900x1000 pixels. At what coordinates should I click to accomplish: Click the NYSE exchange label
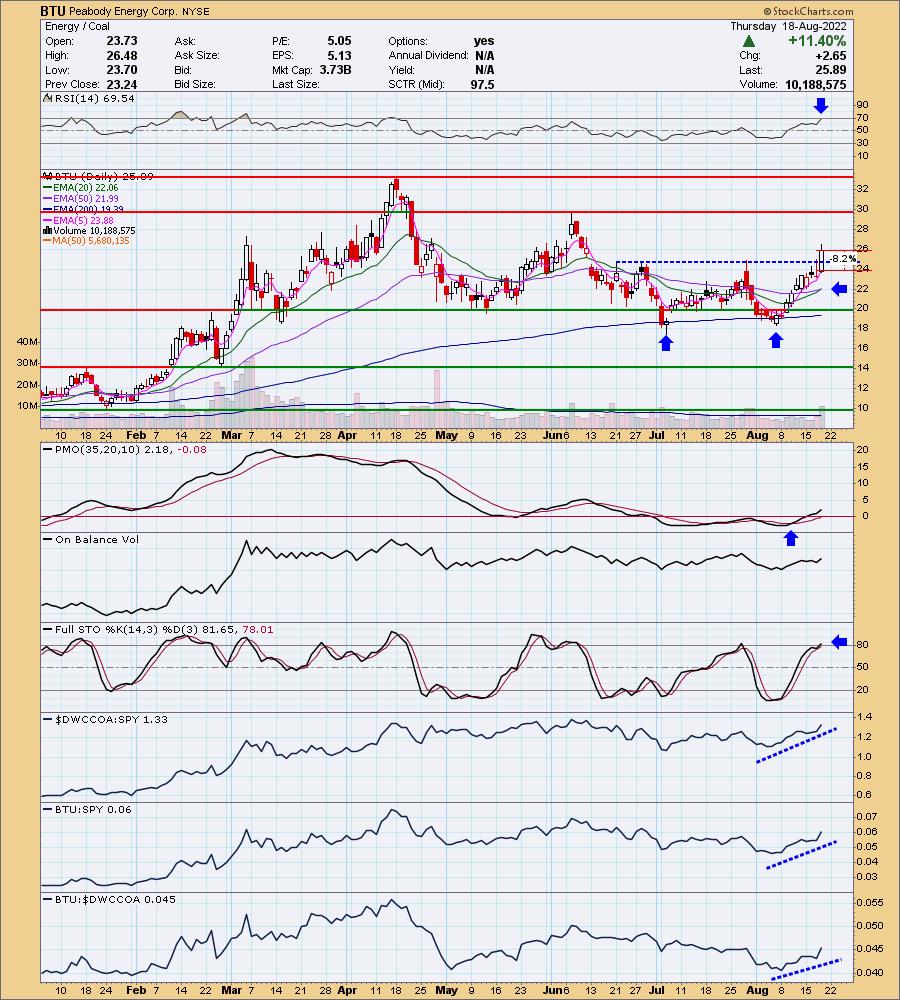[x=196, y=11]
